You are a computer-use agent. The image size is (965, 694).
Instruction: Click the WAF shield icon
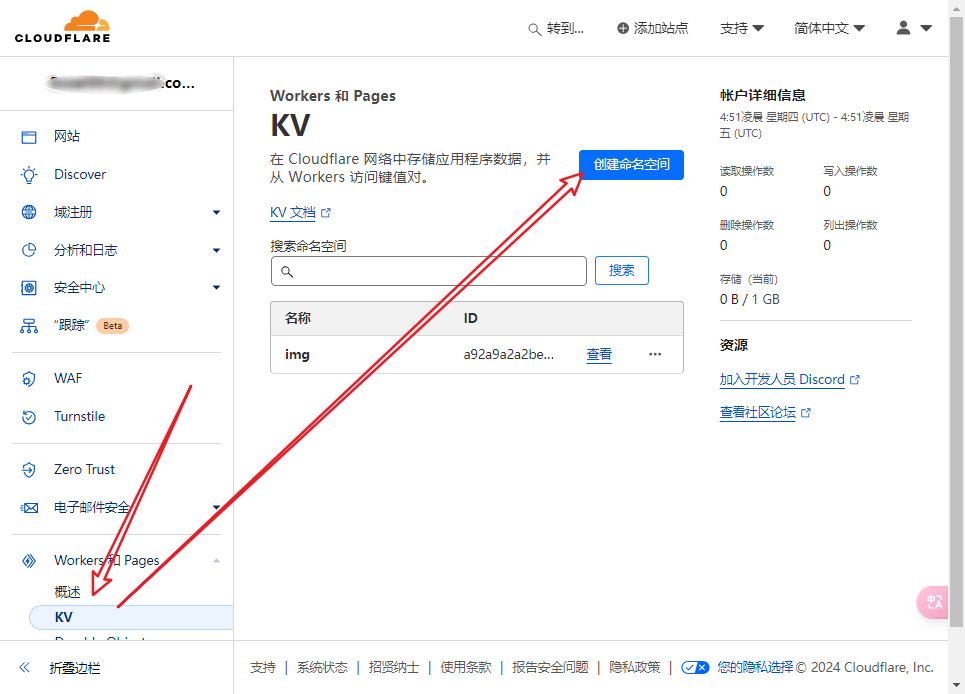click(x=29, y=379)
